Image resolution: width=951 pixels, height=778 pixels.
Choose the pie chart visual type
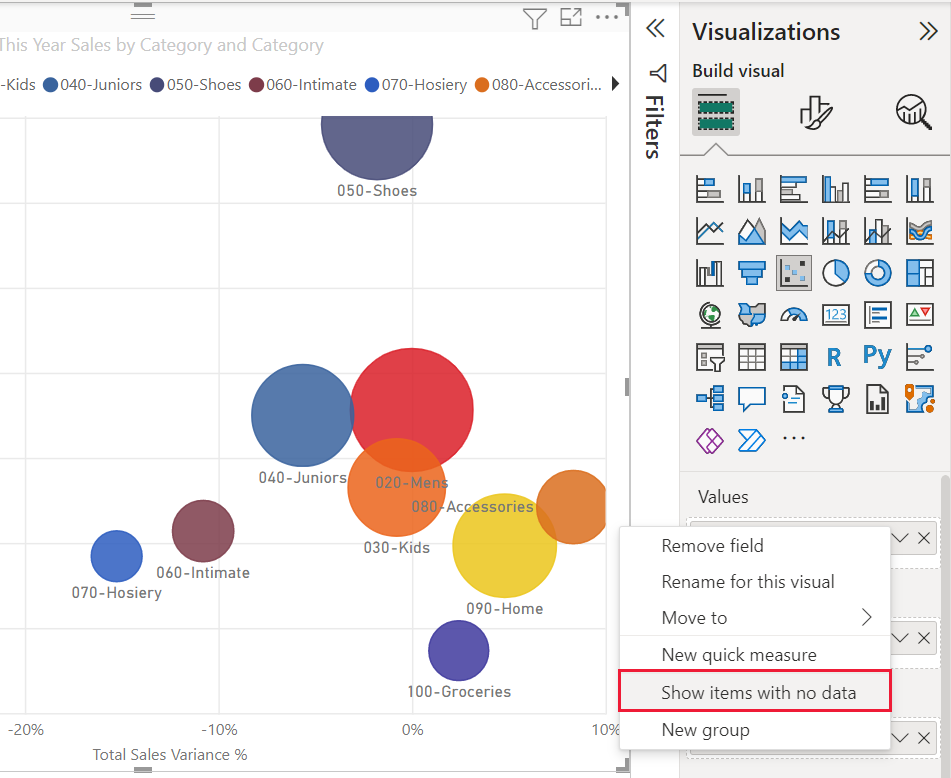(x=835, y=272)
